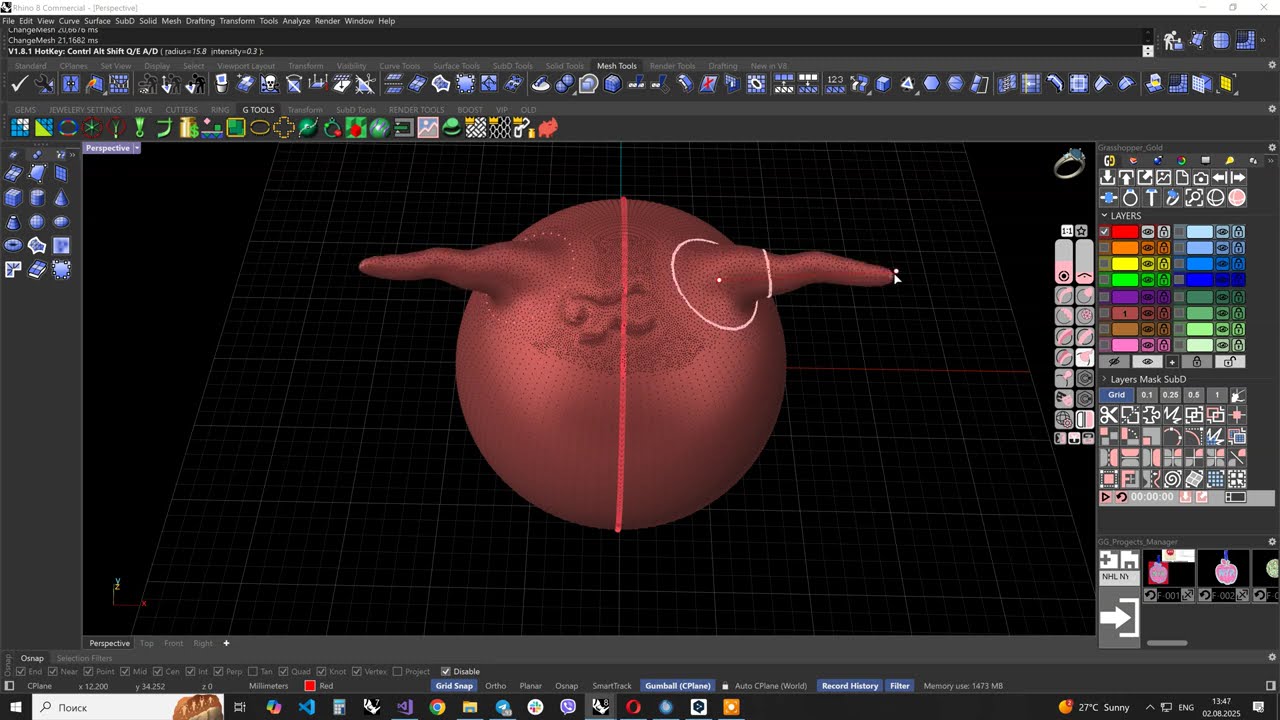This screenshot has width=1280, height=720.
Task: Click the red pig icon in G TOOLS
Action: [x=548, y=127]
